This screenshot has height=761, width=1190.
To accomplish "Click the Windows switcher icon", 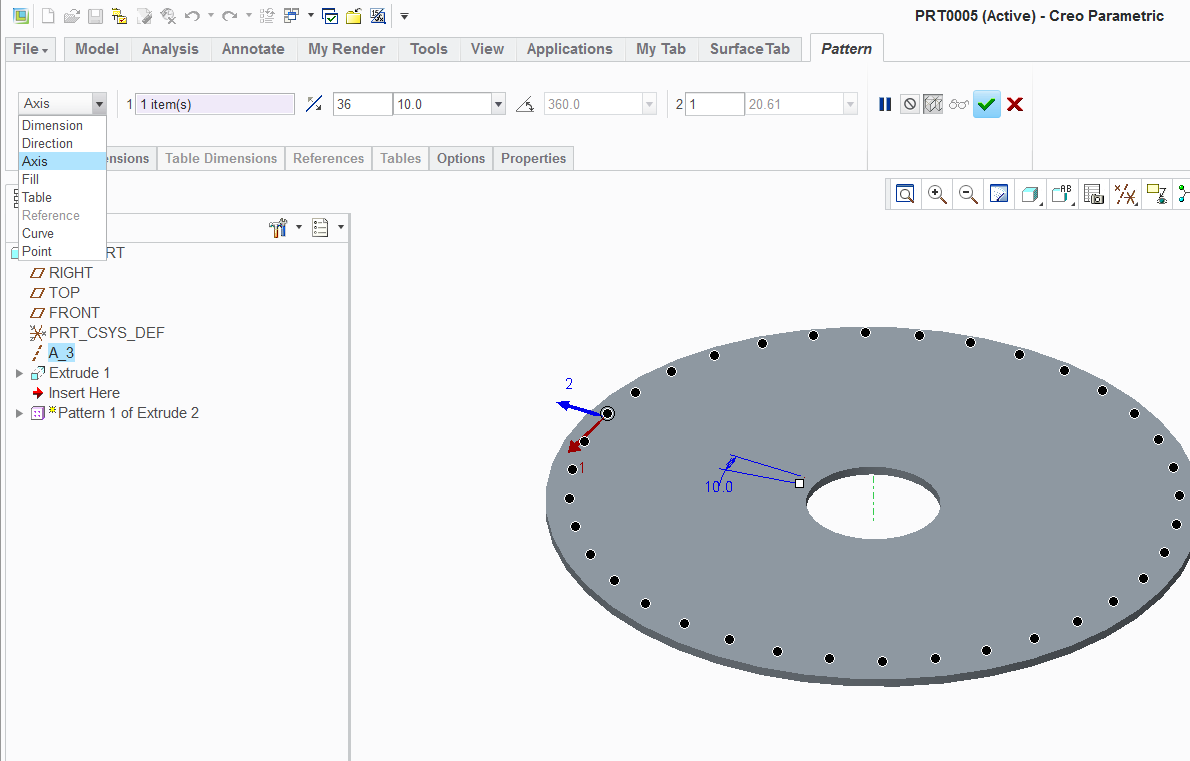I will pyautogui.click(x=291, y=16).
